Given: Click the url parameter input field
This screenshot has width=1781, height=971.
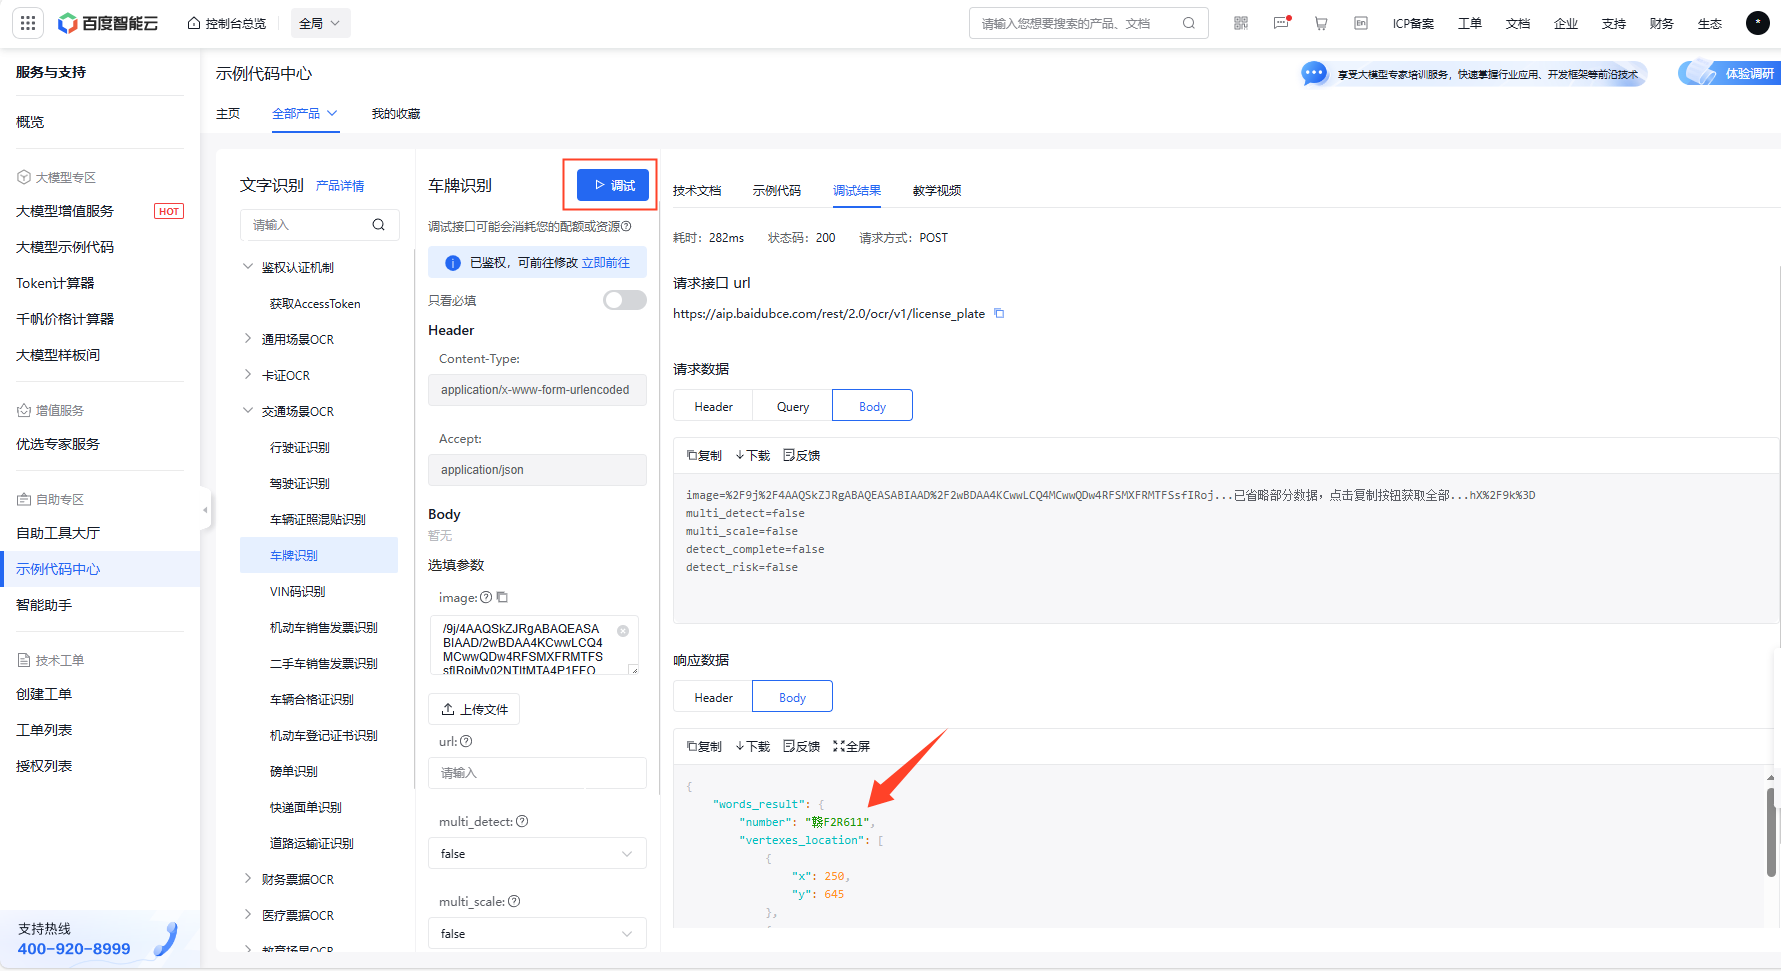Looking at the screenshot, I should point(538,773).
